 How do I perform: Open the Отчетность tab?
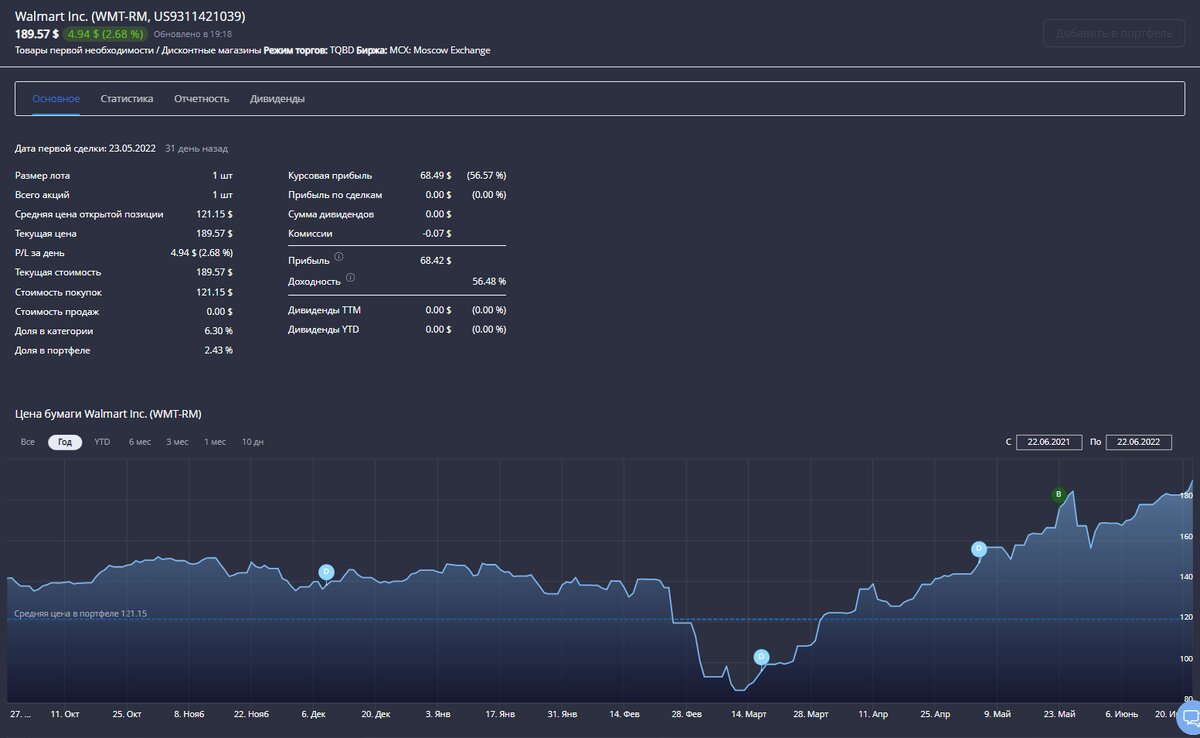[x=201, y=99]
